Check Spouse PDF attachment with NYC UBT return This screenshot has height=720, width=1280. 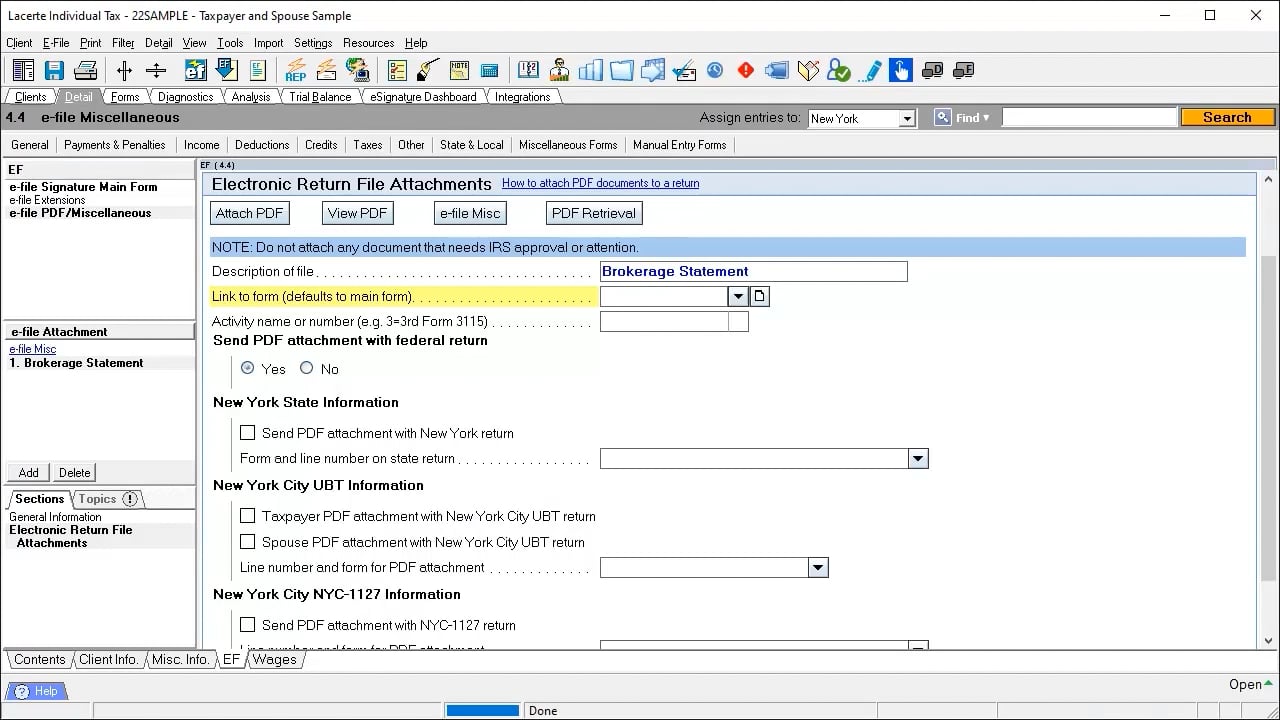(x=248, y=542)
